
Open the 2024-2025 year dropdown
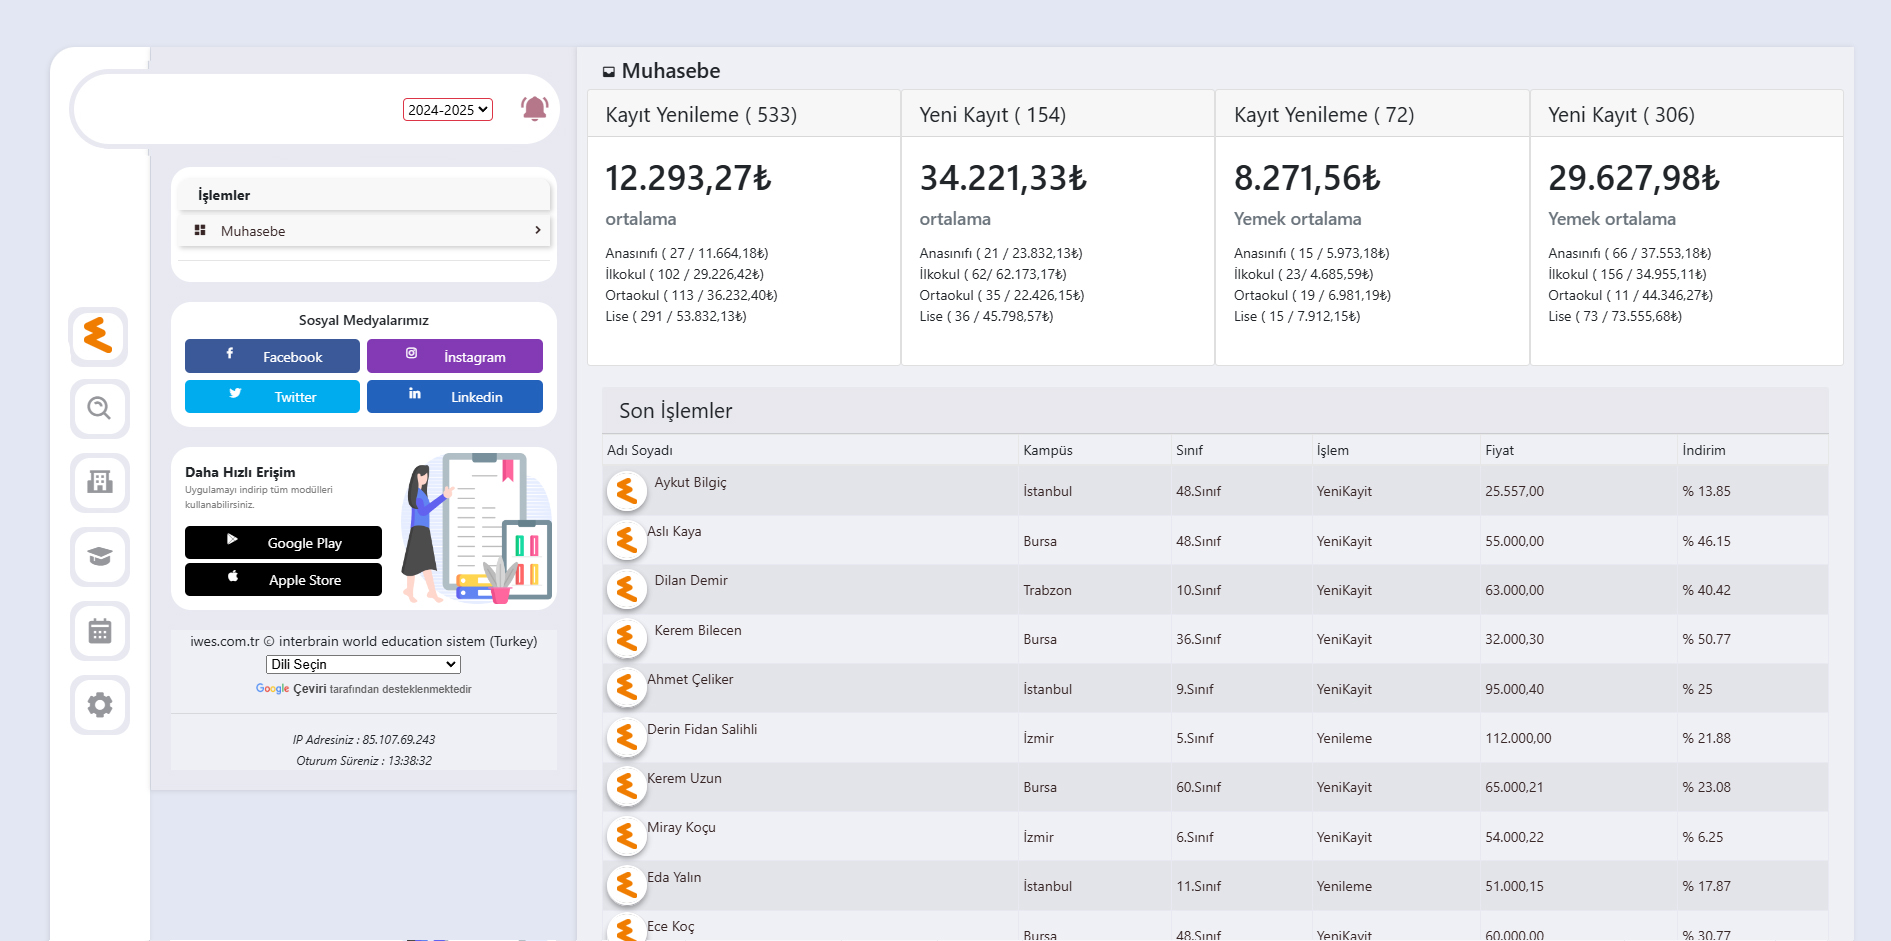tap(448, 110)
